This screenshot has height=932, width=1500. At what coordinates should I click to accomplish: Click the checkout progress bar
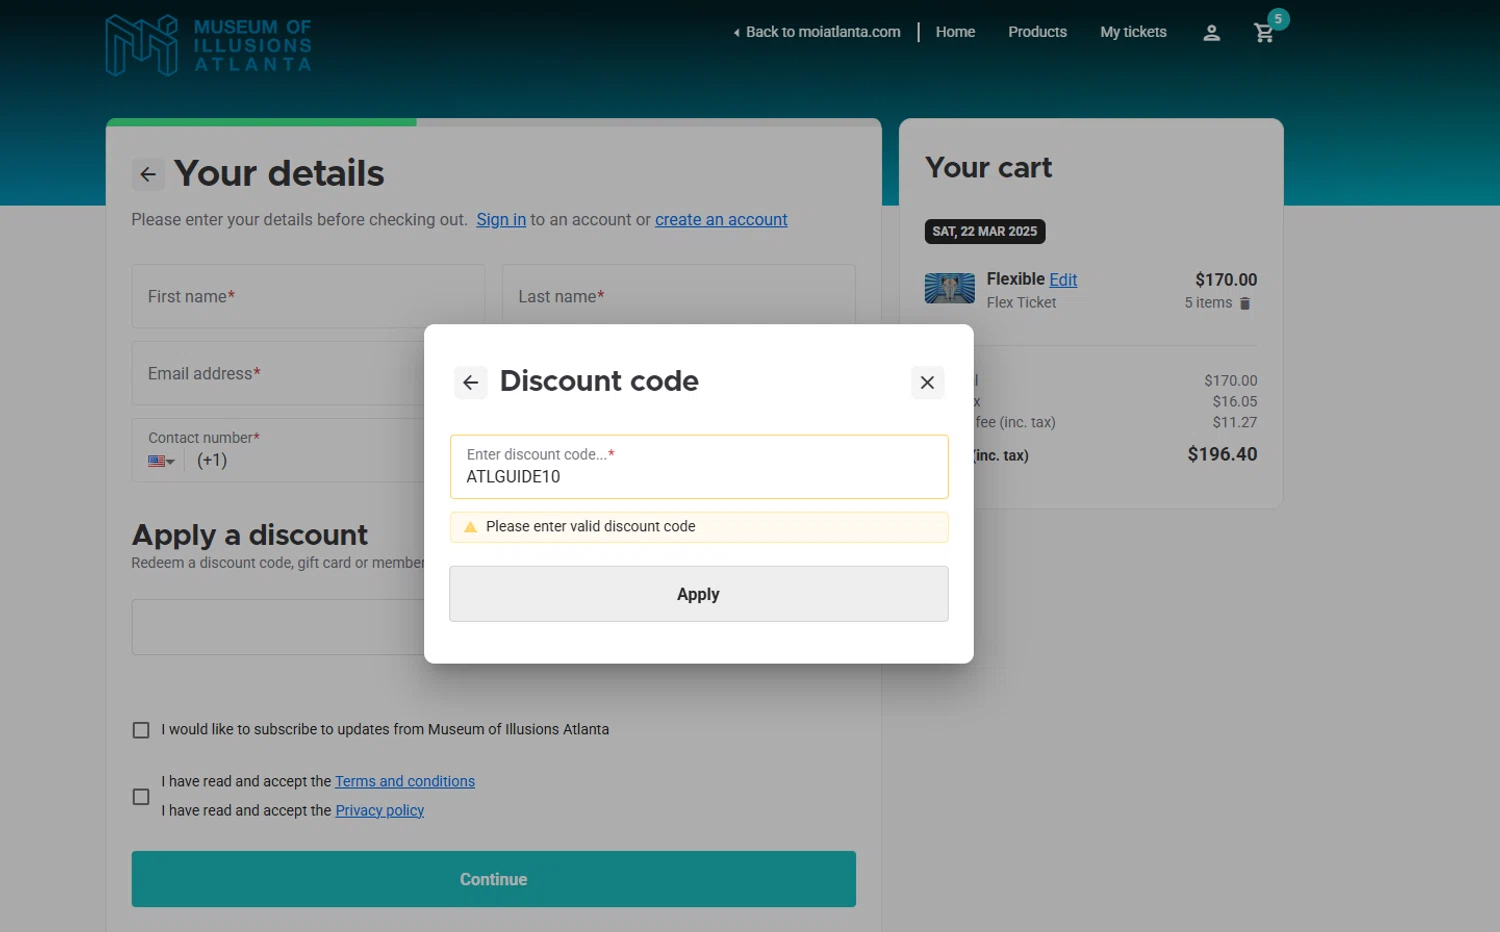coord(494,122)
